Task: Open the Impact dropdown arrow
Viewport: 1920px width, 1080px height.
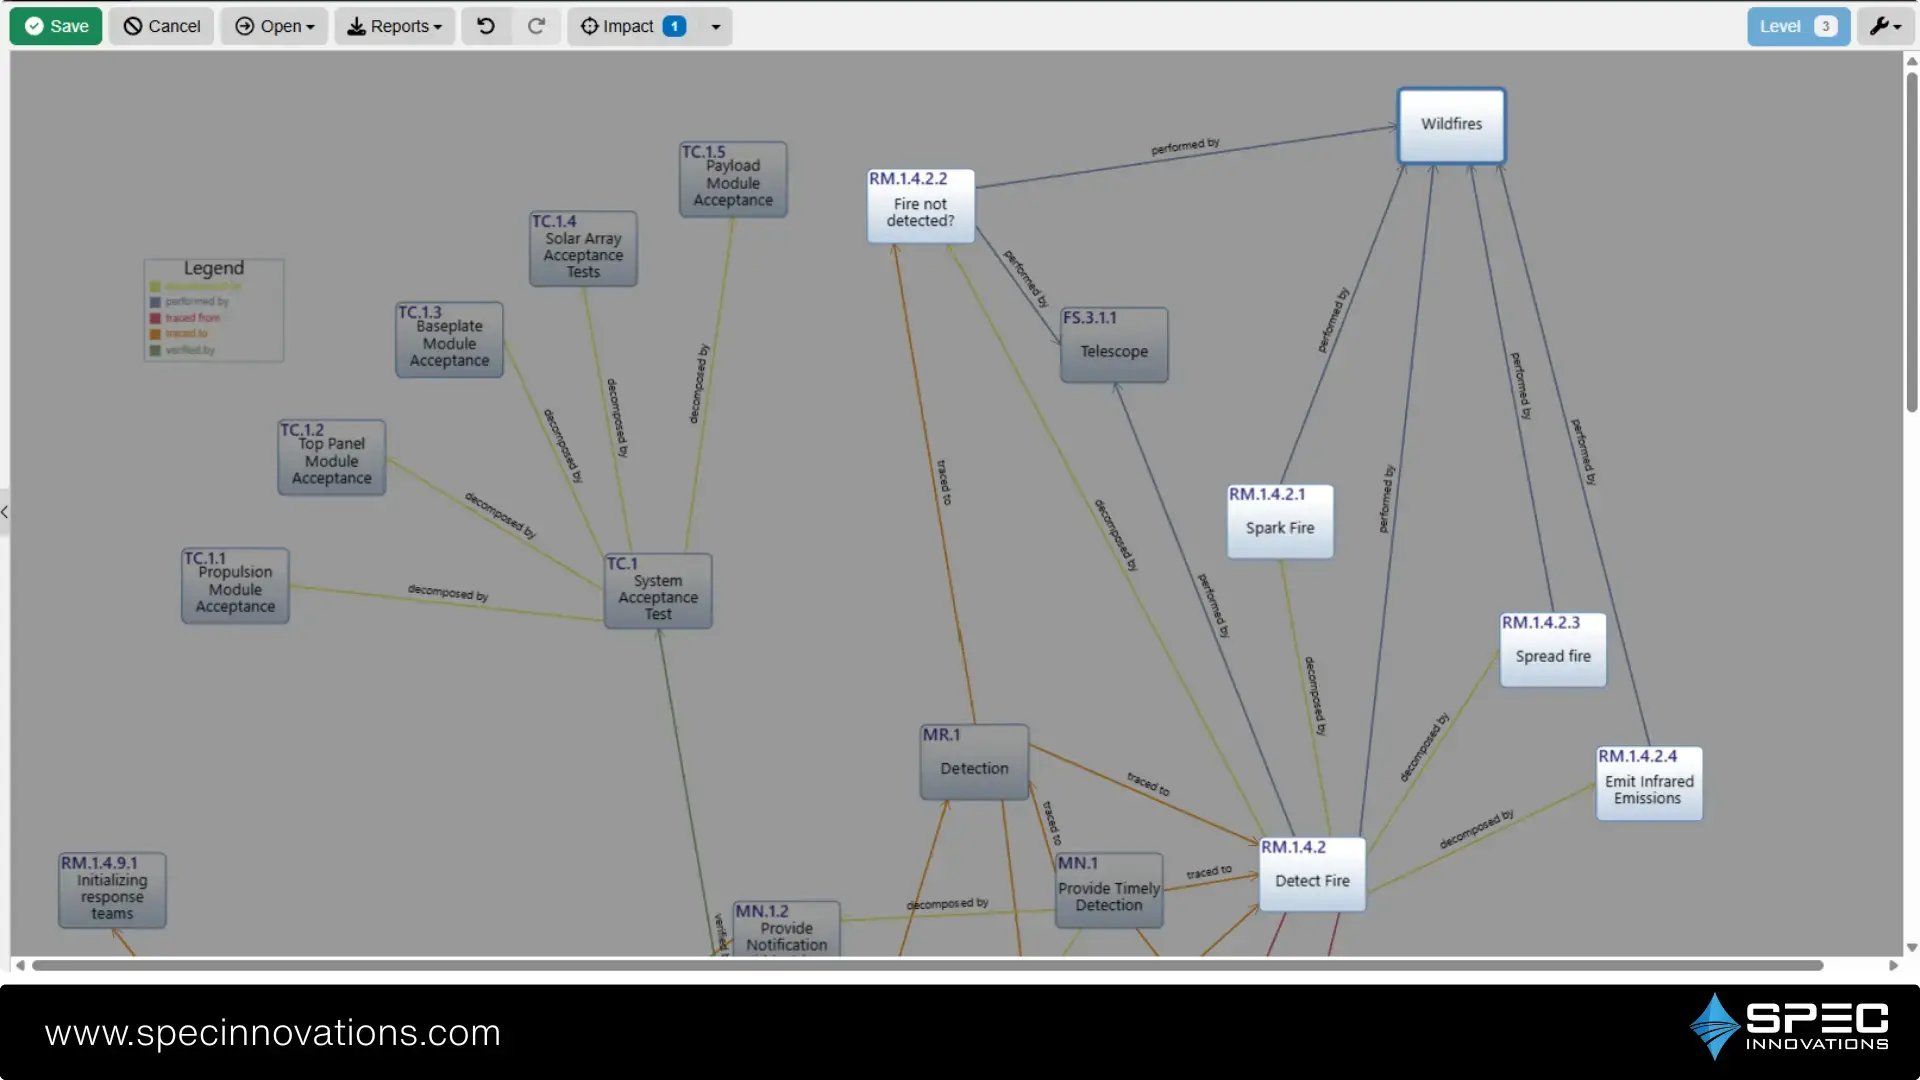Action: pos(714,26)
